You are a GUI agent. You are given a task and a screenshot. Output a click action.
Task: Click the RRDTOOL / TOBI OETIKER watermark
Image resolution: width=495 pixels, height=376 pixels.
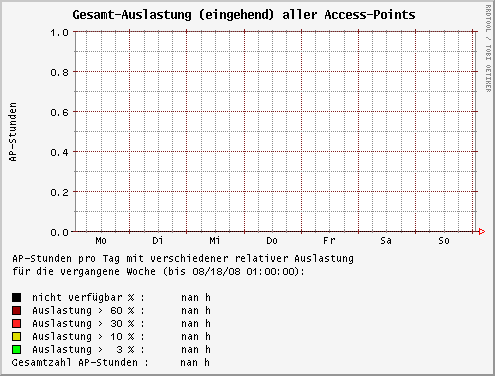(x=488, y=48)
